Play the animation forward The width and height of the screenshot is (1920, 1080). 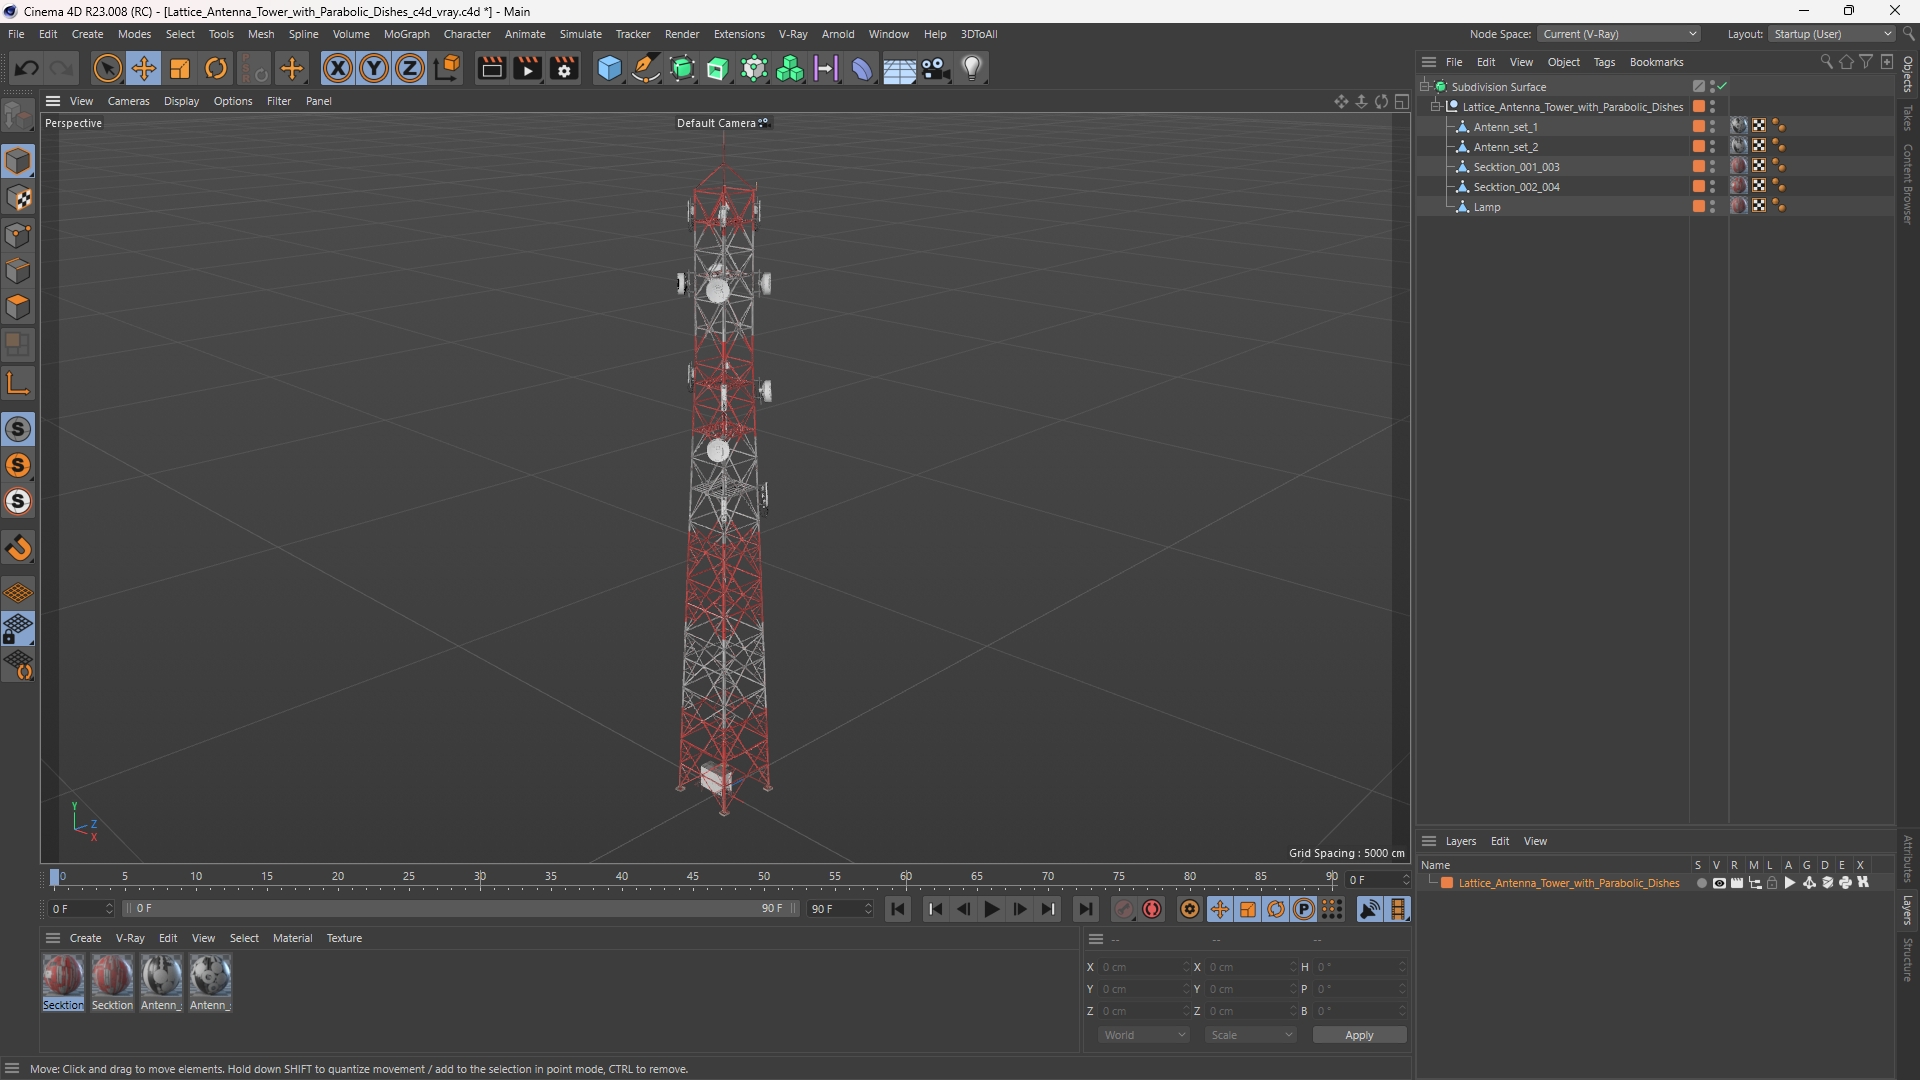[x=991, y=909]
